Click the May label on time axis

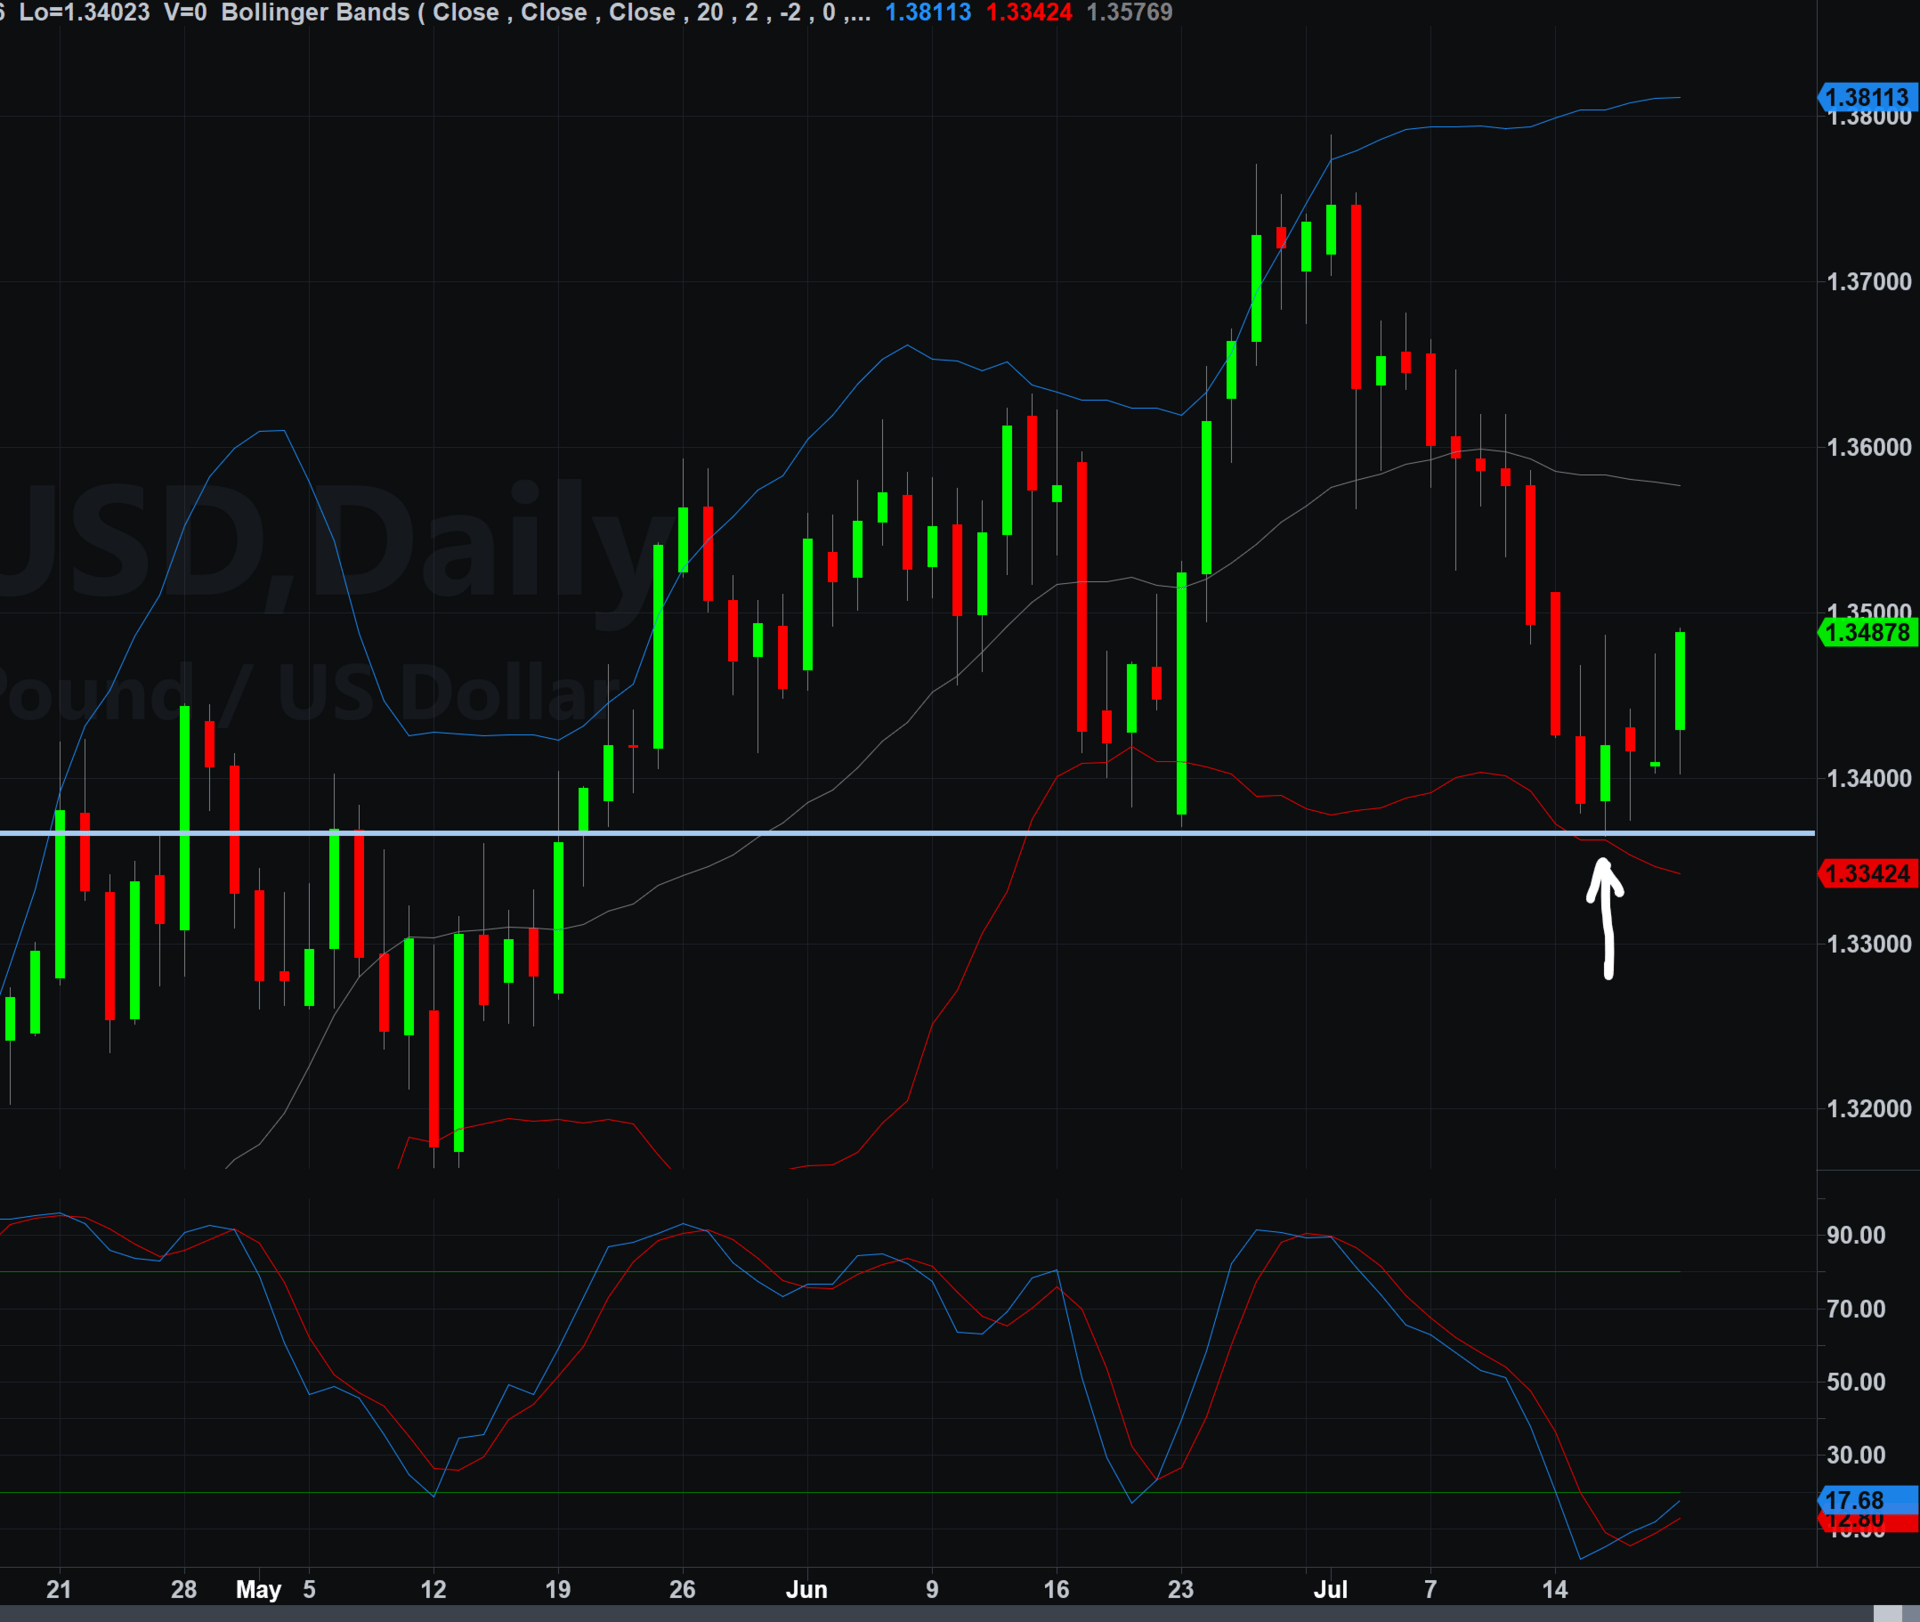(x=258, y=1589)
